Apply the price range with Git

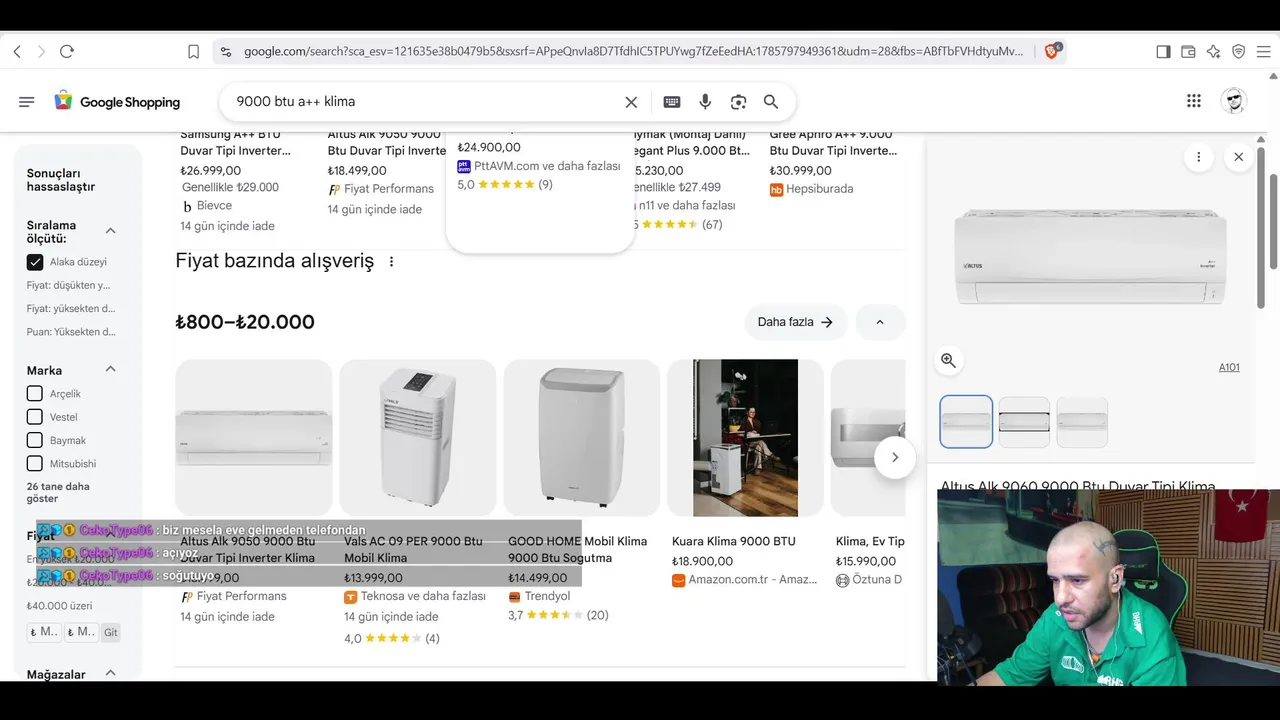pos(111,632)
